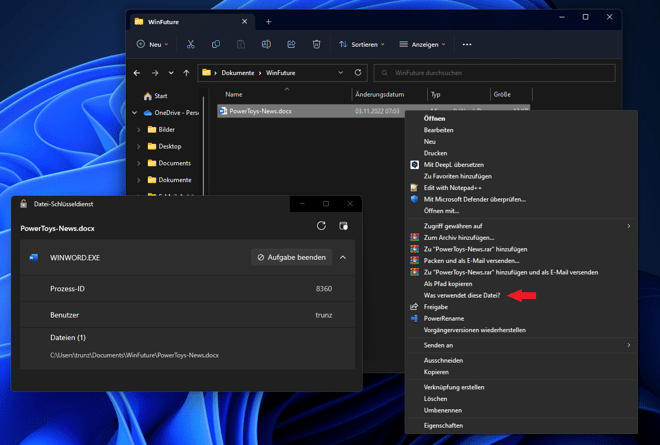The height and width of the screenshot is (445, 660).
Task: Select Vorgängerversionen wiederherstellen
Action: 474,330
